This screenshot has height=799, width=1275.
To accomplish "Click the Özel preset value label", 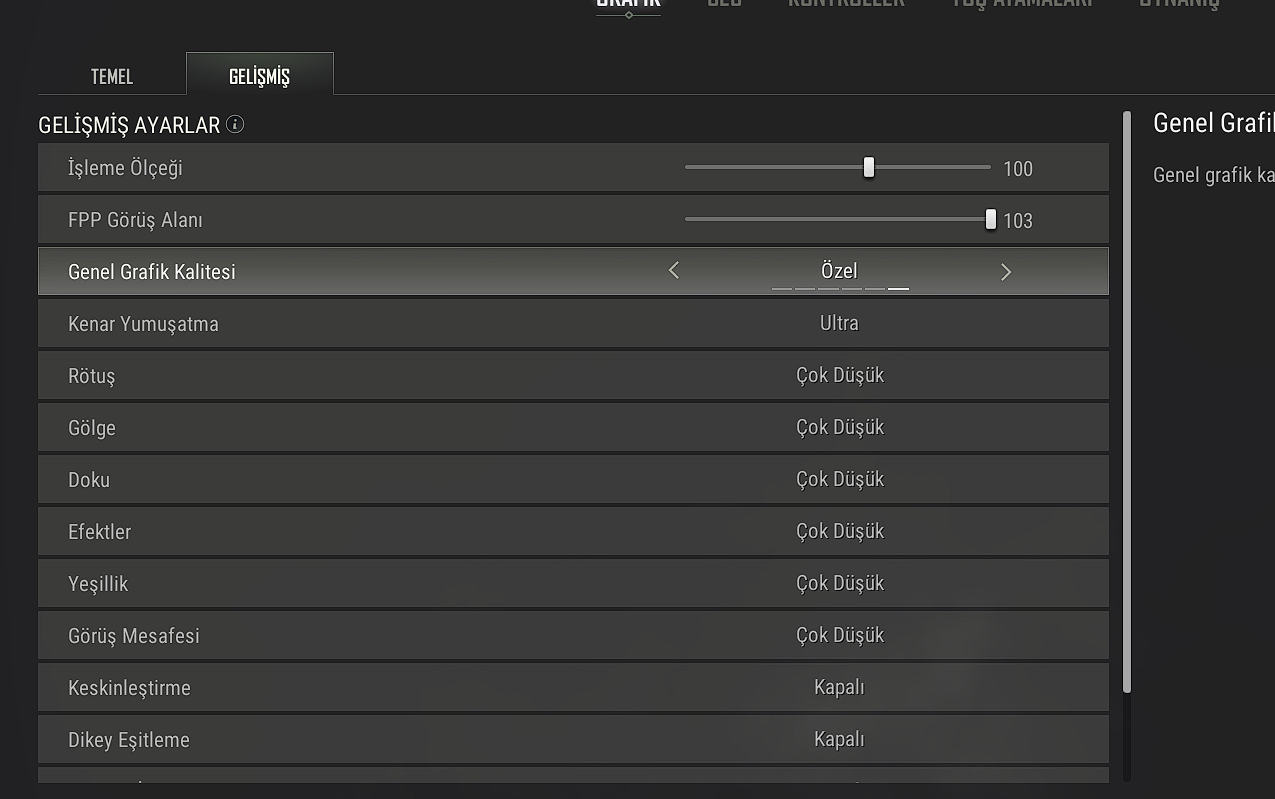I will pos(839,271).
